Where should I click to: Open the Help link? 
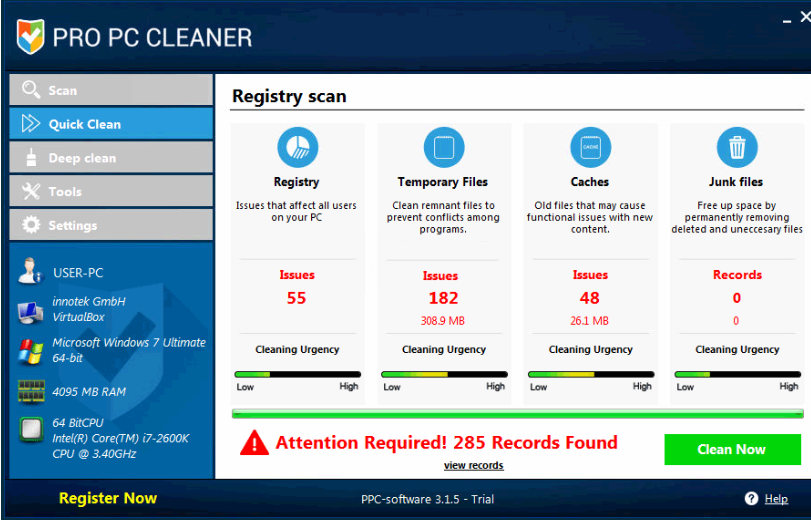coord(776,499)
